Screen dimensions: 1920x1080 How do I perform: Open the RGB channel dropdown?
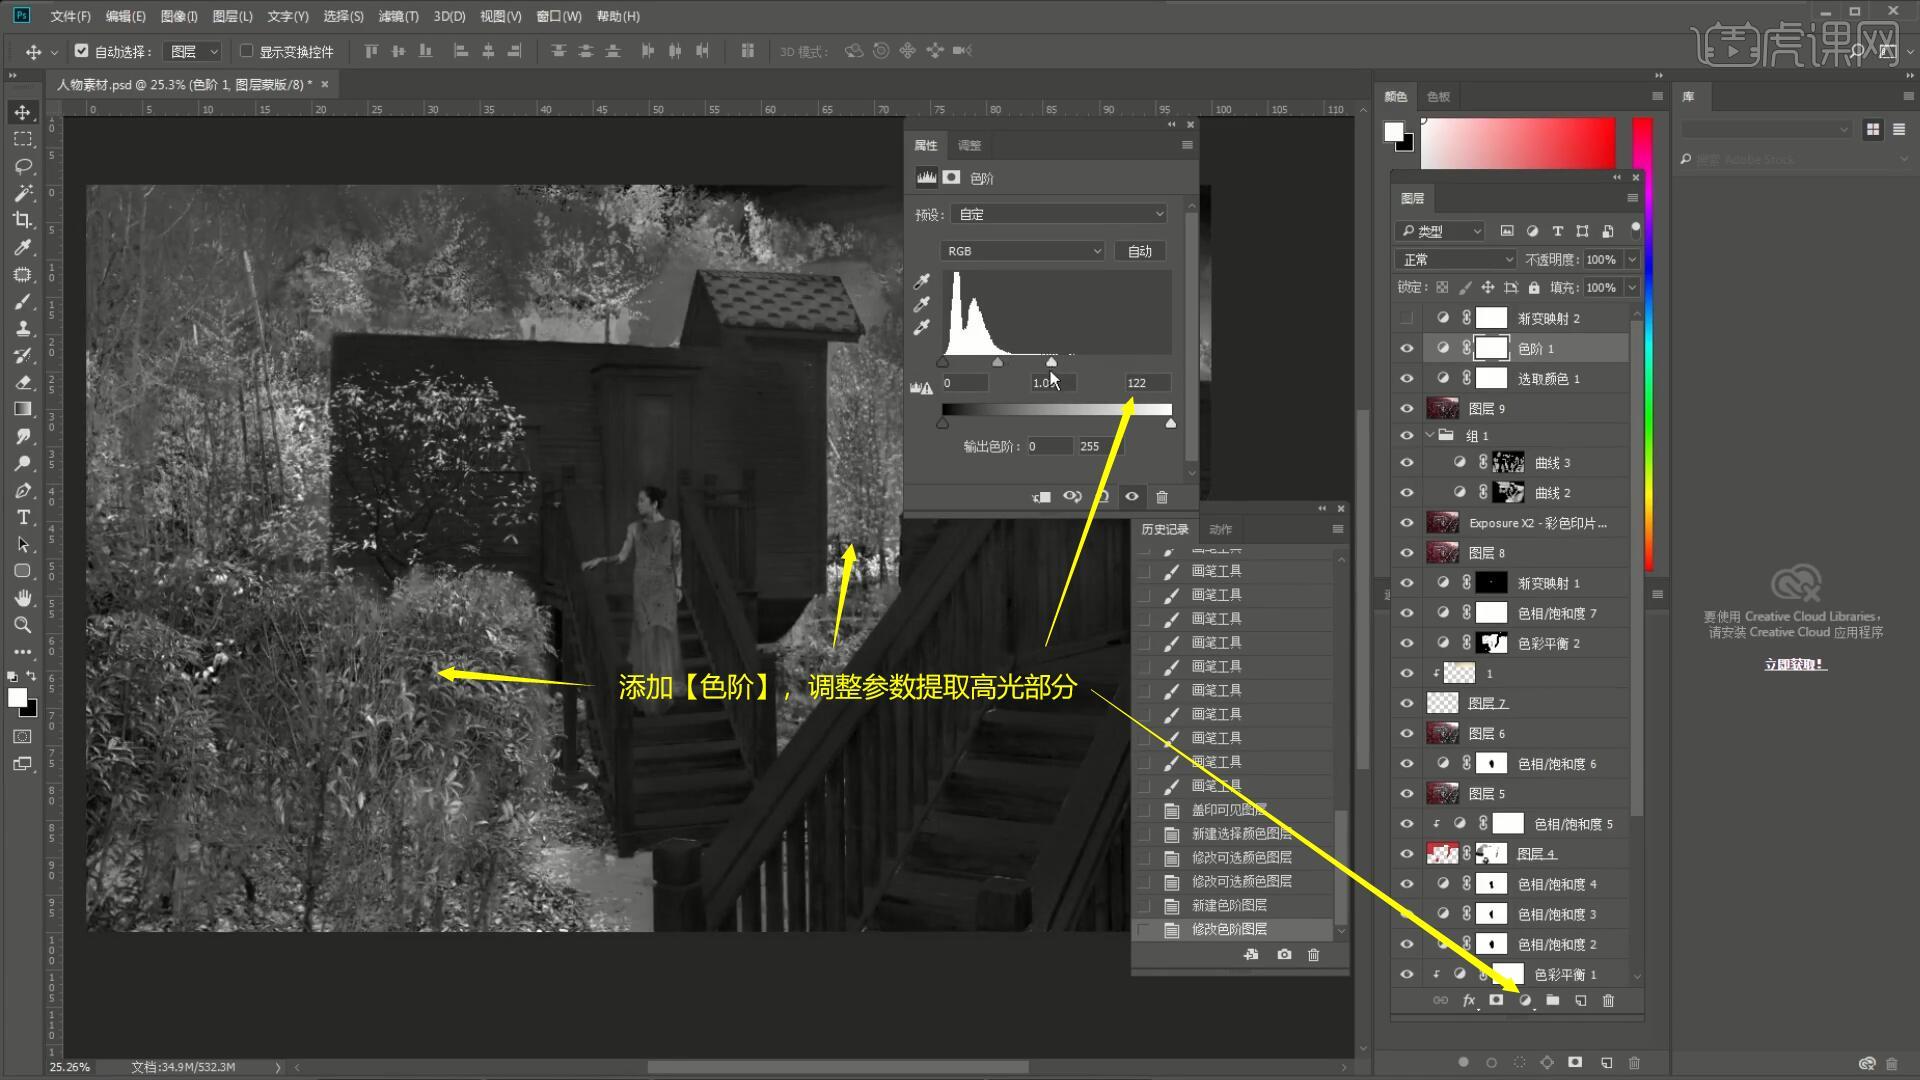coord(1022,251)
